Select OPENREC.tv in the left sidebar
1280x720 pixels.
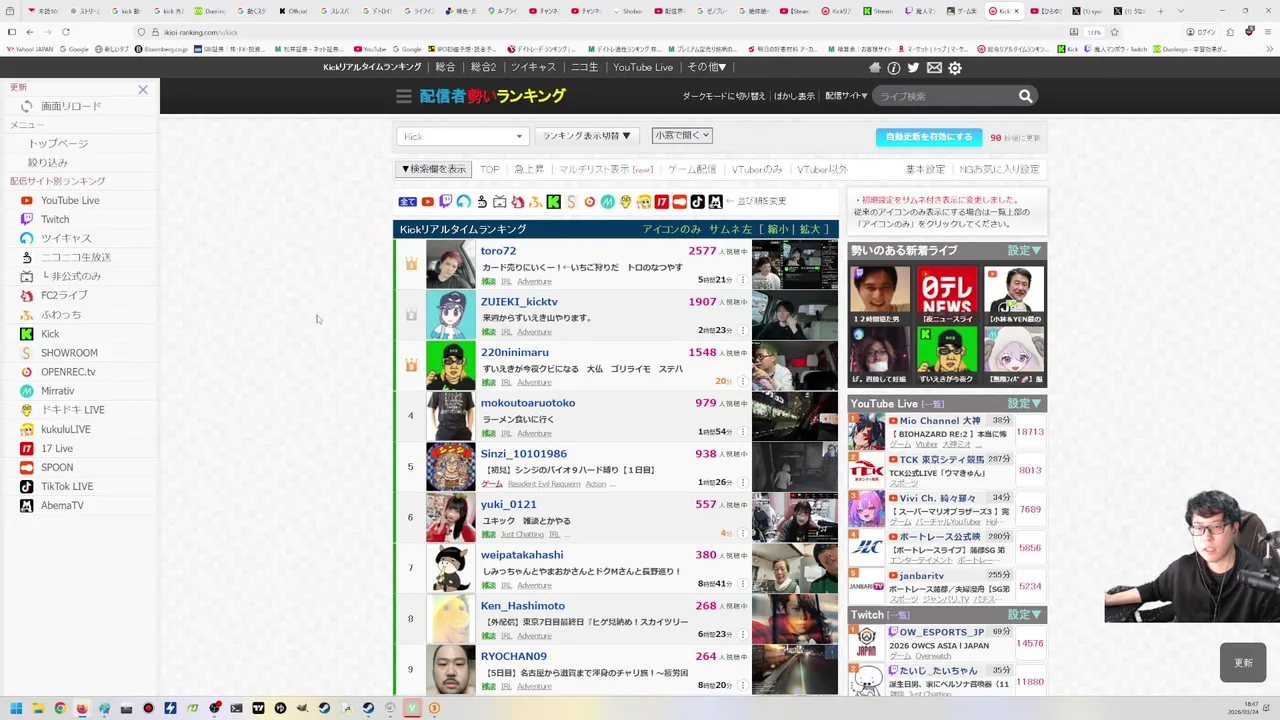[68, 372]
